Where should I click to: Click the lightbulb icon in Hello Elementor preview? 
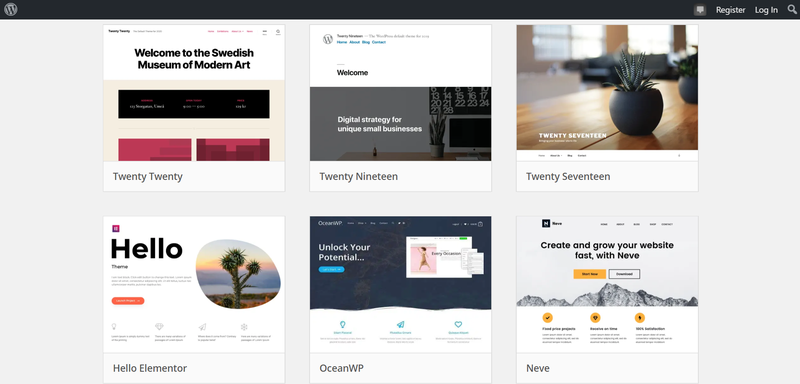click(114, 326)
